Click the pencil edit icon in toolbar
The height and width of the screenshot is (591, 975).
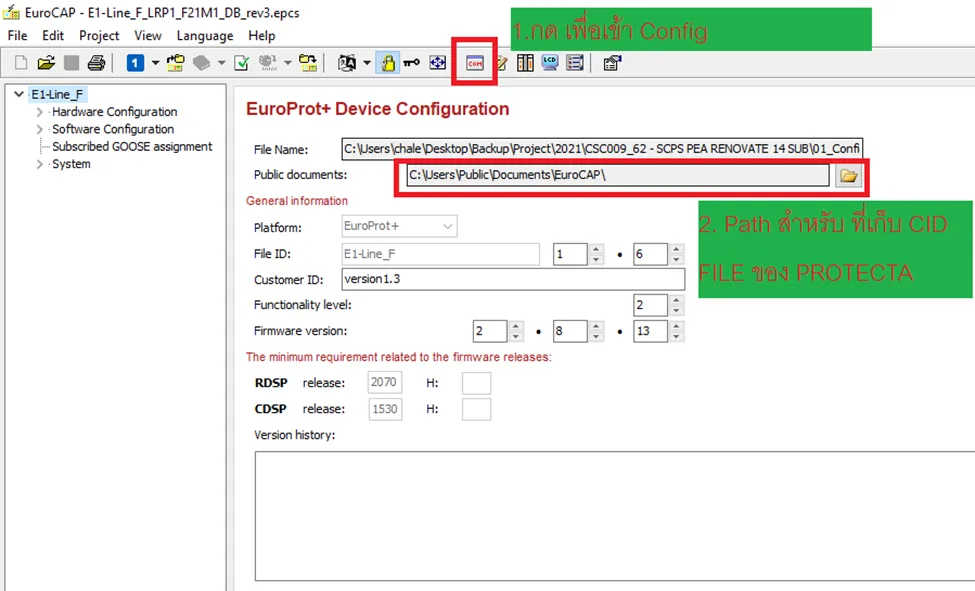pos(502,63)
